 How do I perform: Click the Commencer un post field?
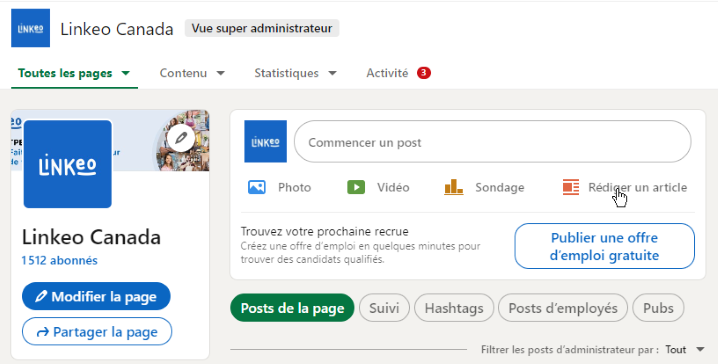pyautogui.click(x=492, y=142)
